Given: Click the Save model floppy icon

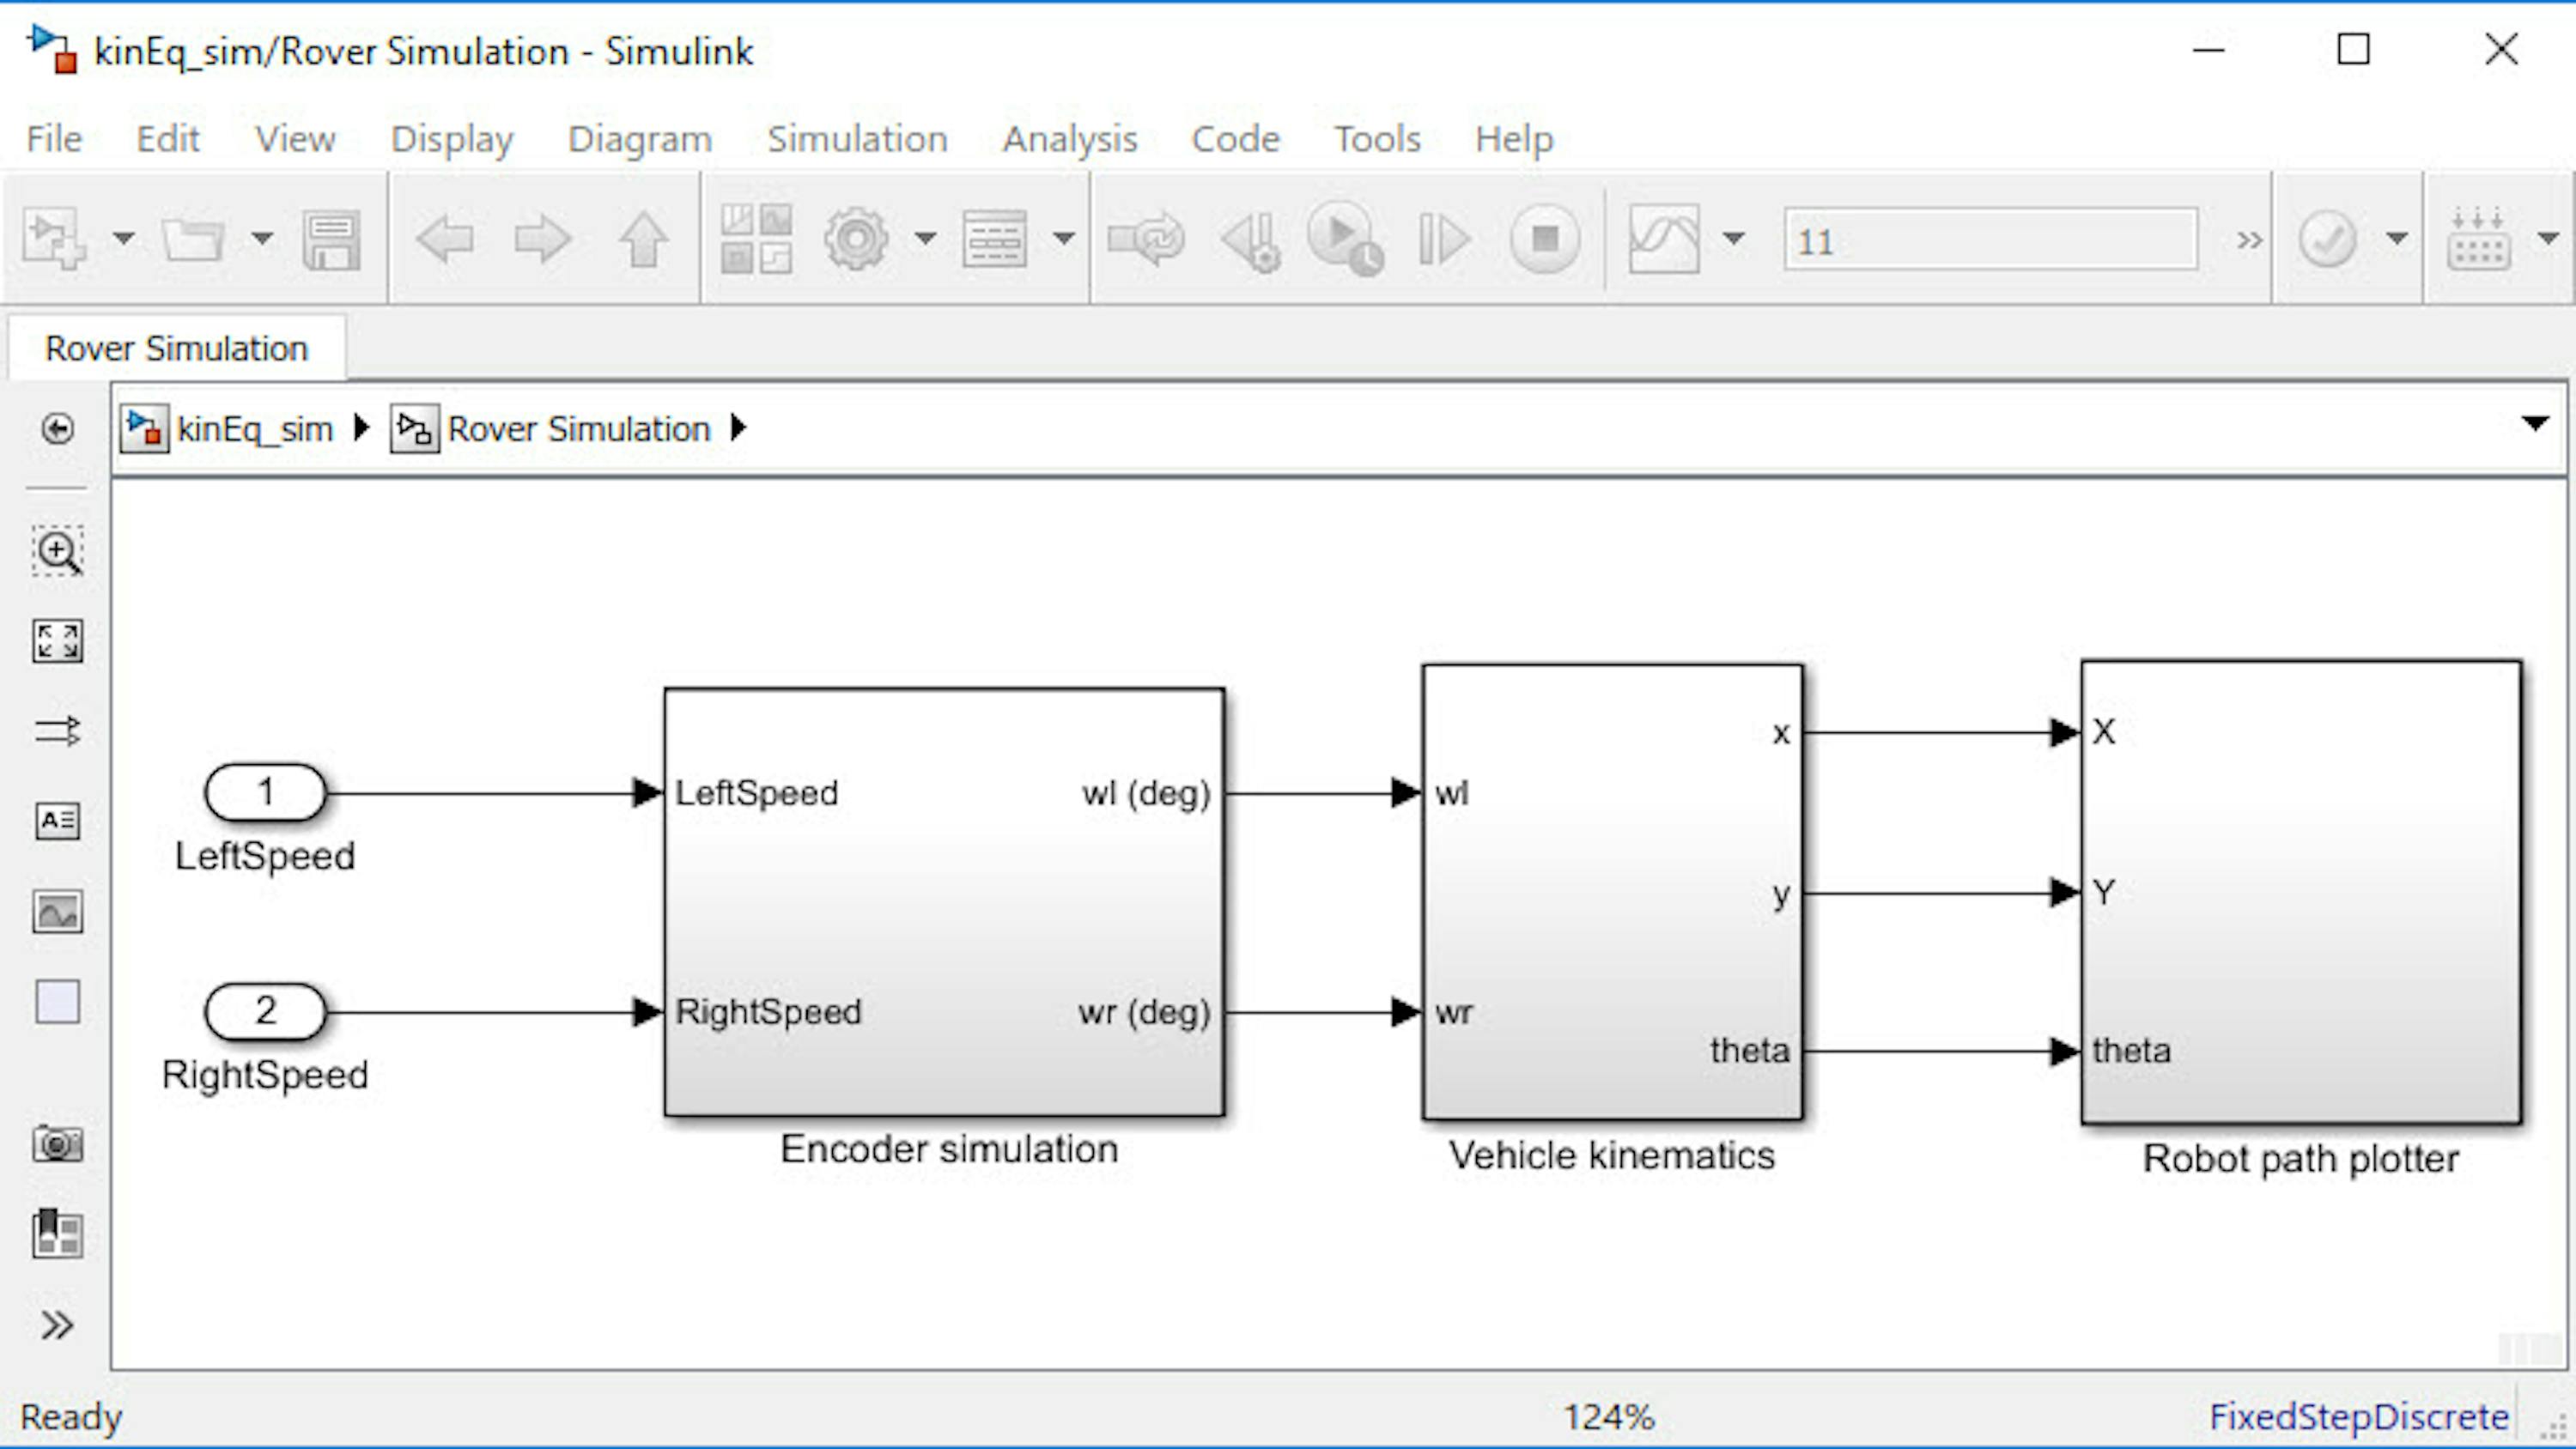Looking at the screenshot, I should [x=331, y=238].
